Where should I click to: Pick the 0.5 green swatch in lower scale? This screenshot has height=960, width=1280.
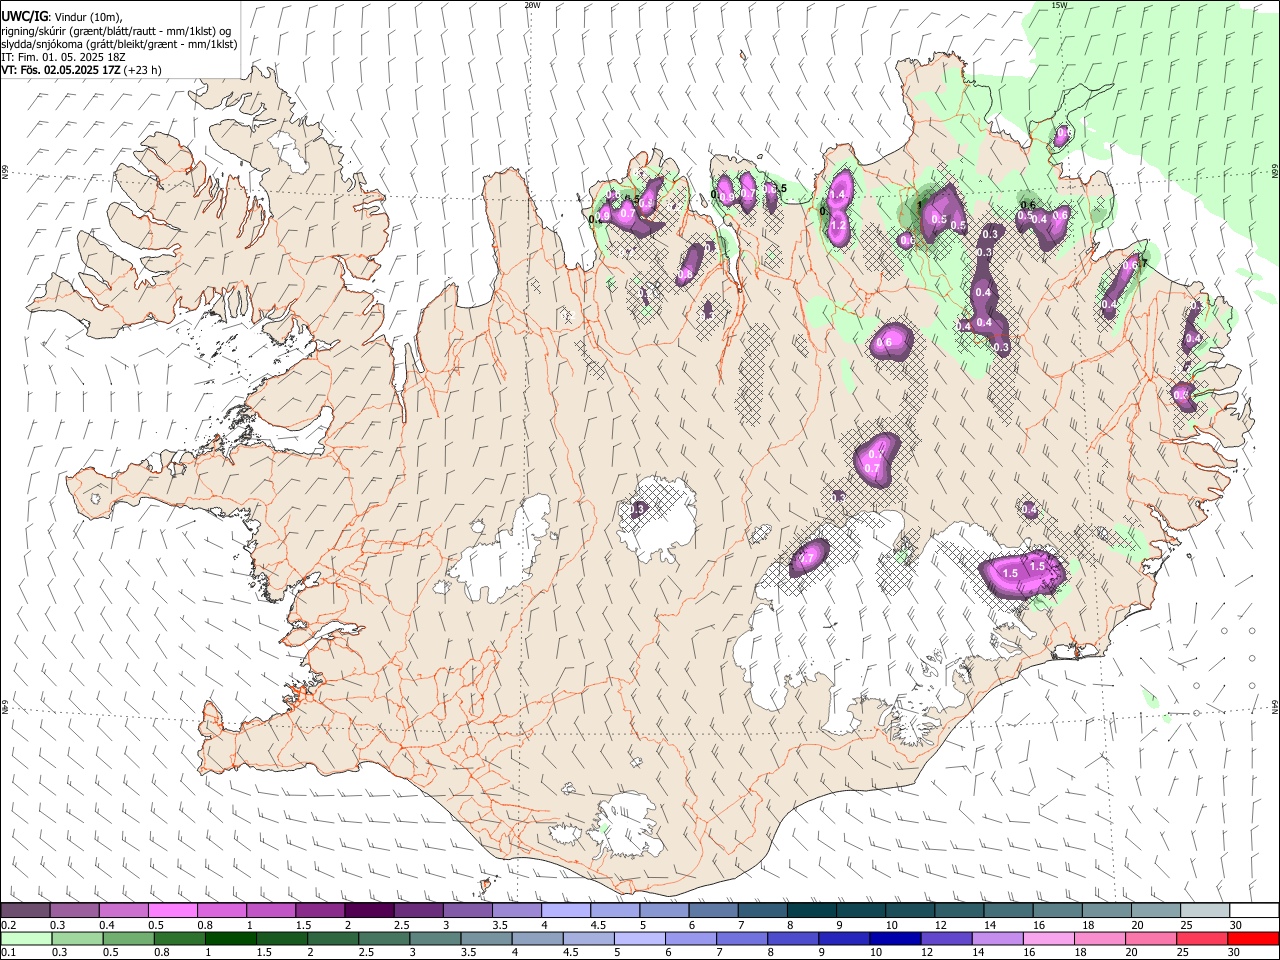128,939
